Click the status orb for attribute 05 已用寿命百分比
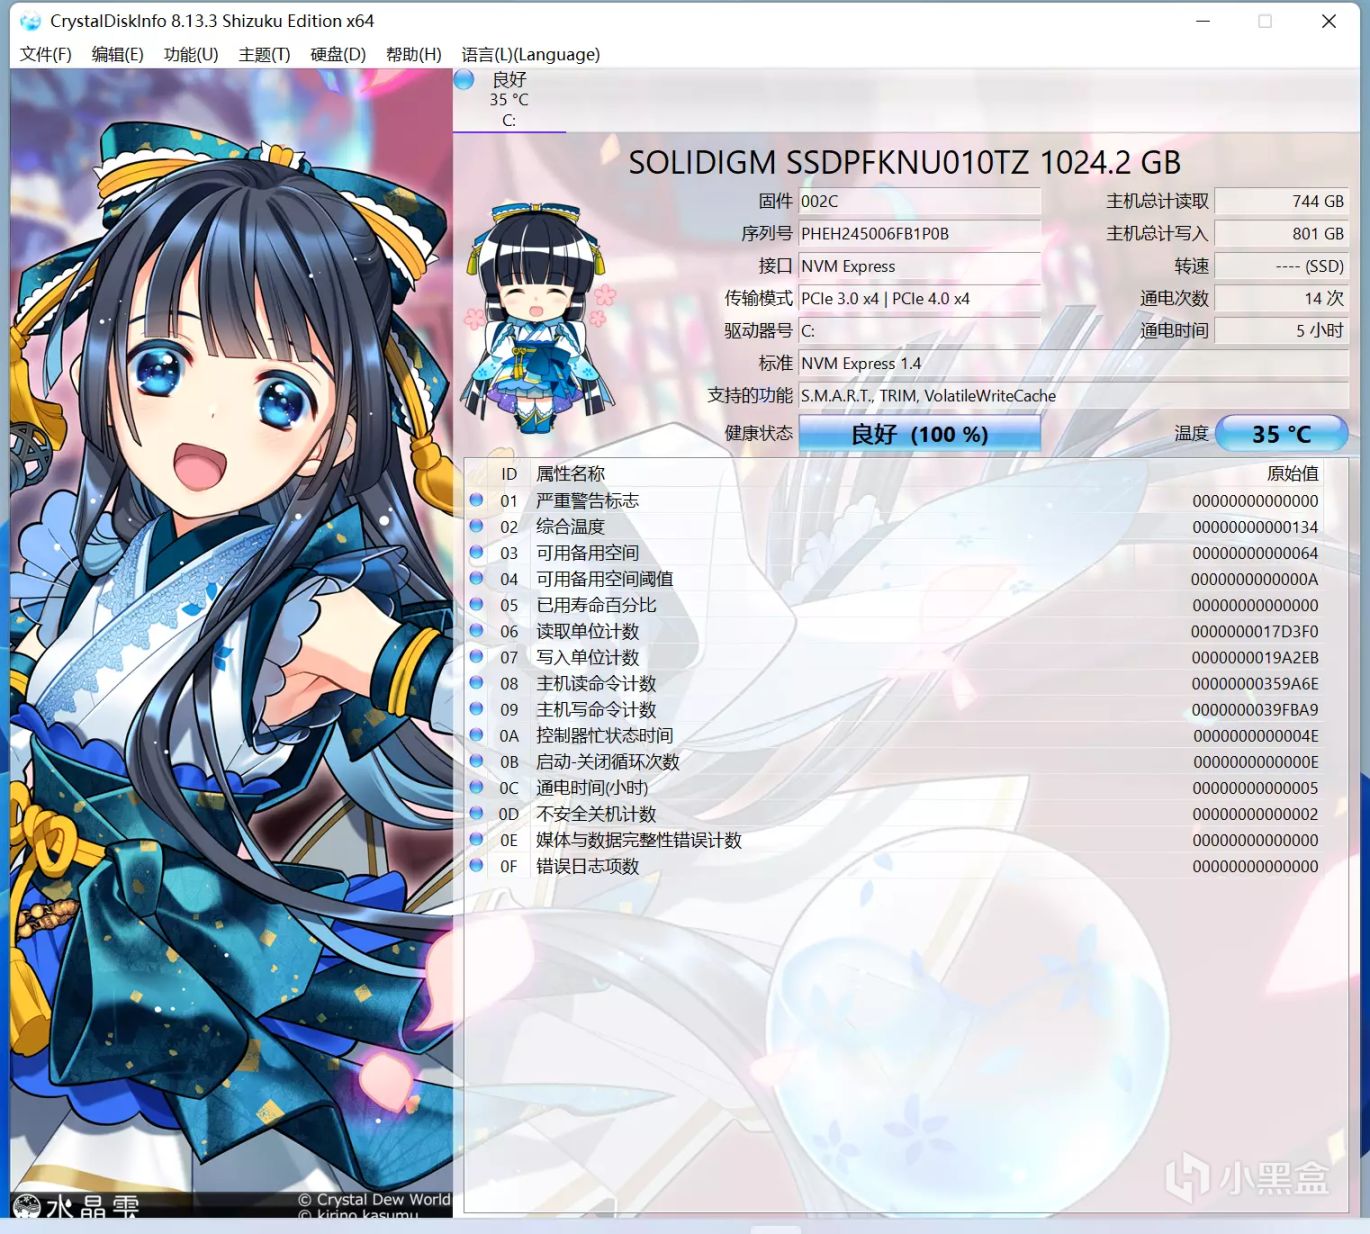The image size is (1370, 1234). [x=476, y=604]
